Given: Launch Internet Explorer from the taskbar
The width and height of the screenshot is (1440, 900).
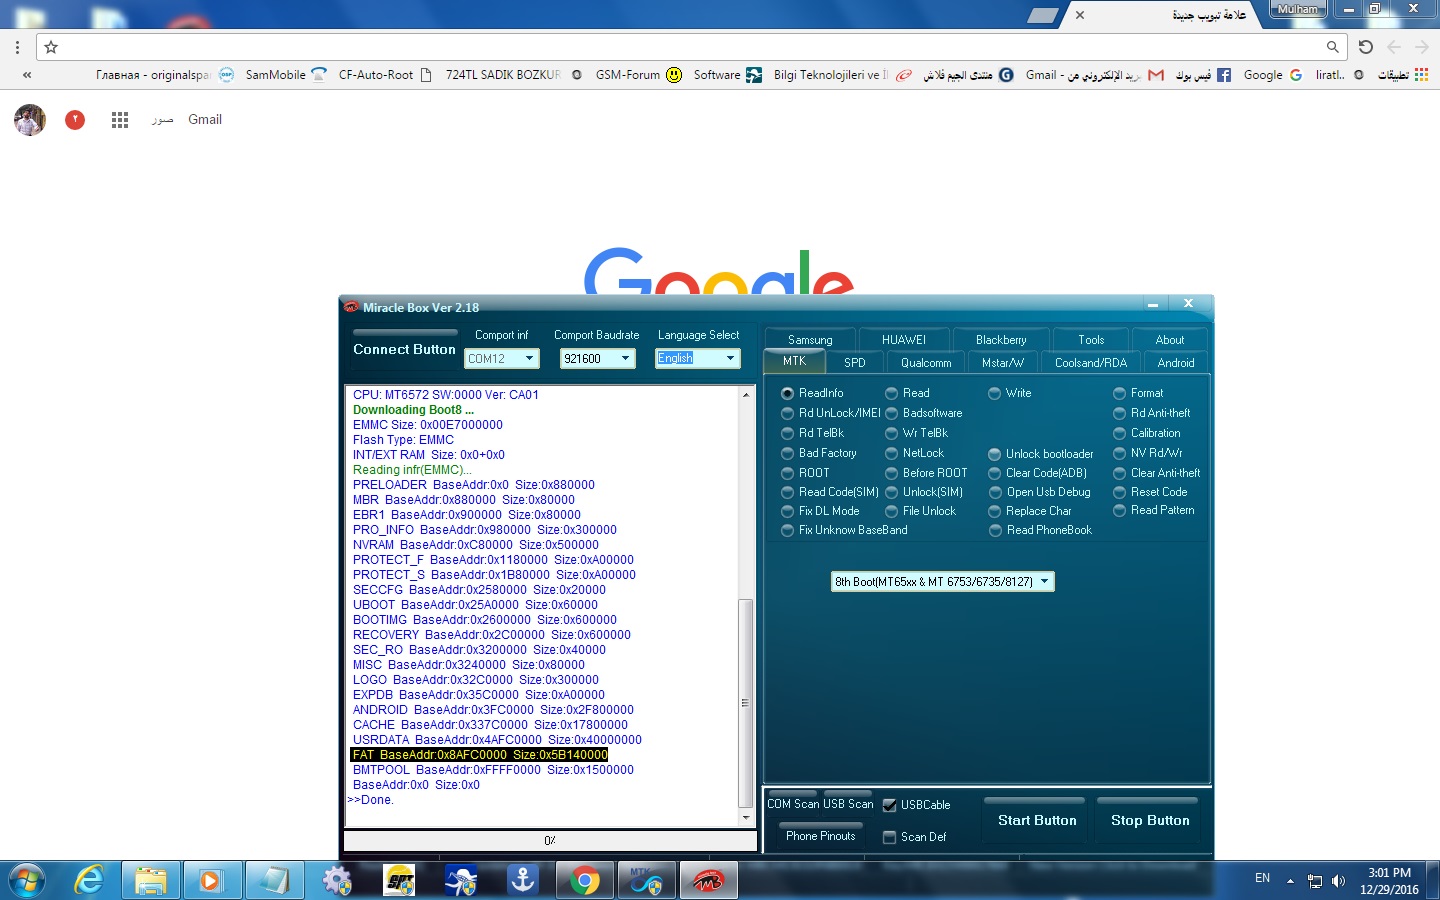Looking at the screenshot, I should pos(90,881).
